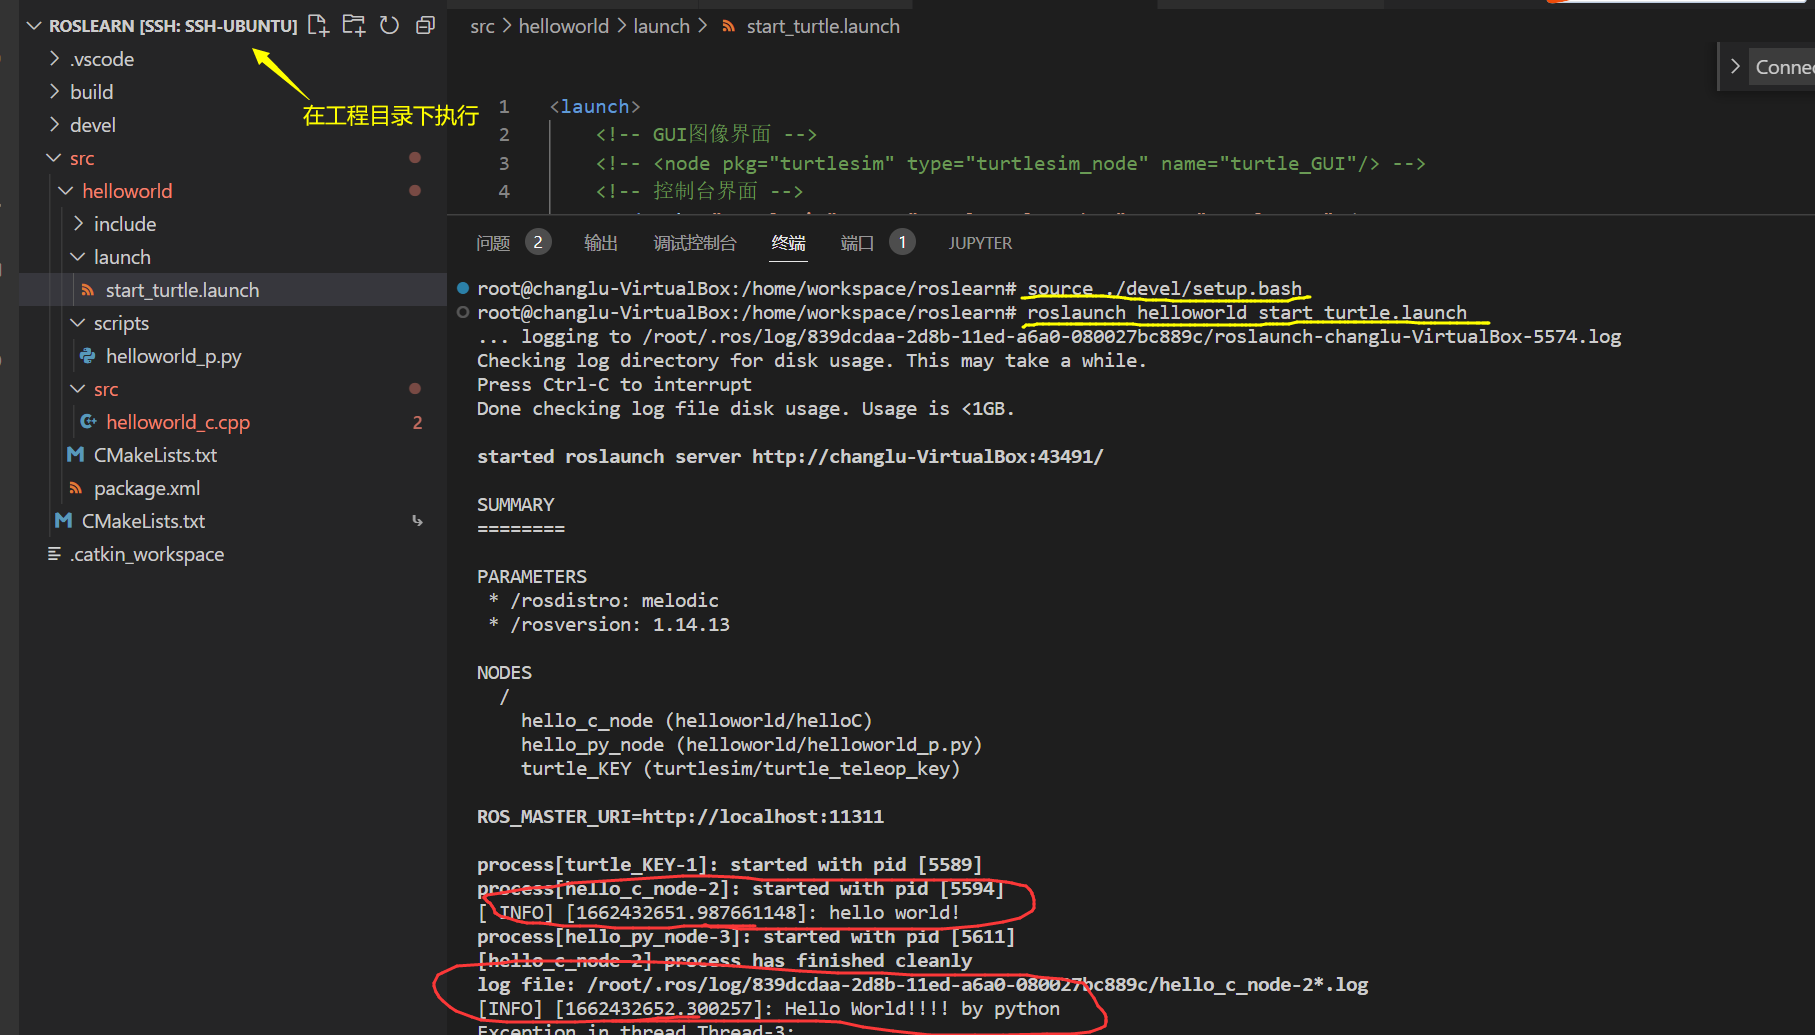
Task: Switch to the 问题 (Problems) panel tab
Action: pyautogui.click(x=493, y=243)
